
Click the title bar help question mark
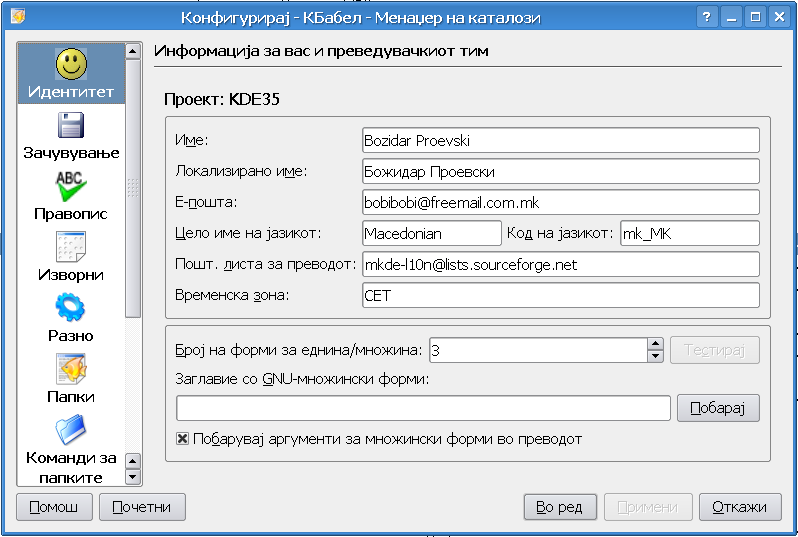706,17
